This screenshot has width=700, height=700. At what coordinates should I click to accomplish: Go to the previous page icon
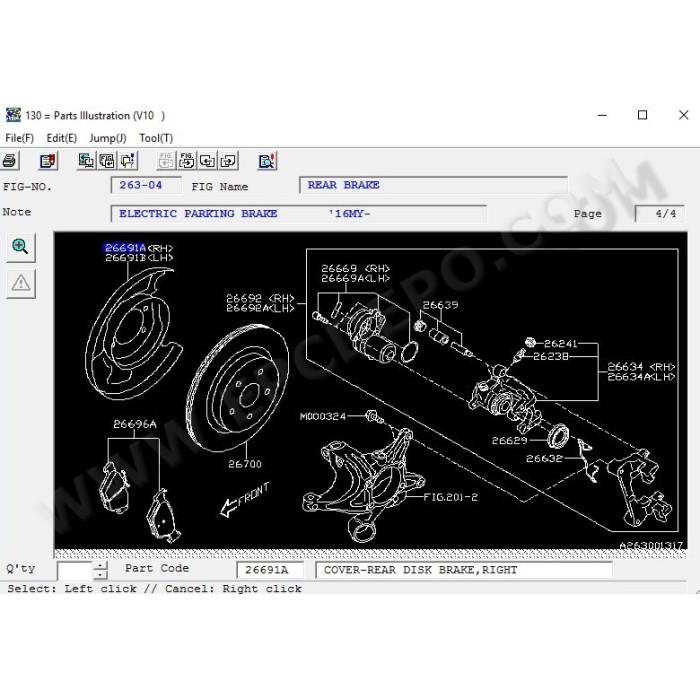coord(208,161)
